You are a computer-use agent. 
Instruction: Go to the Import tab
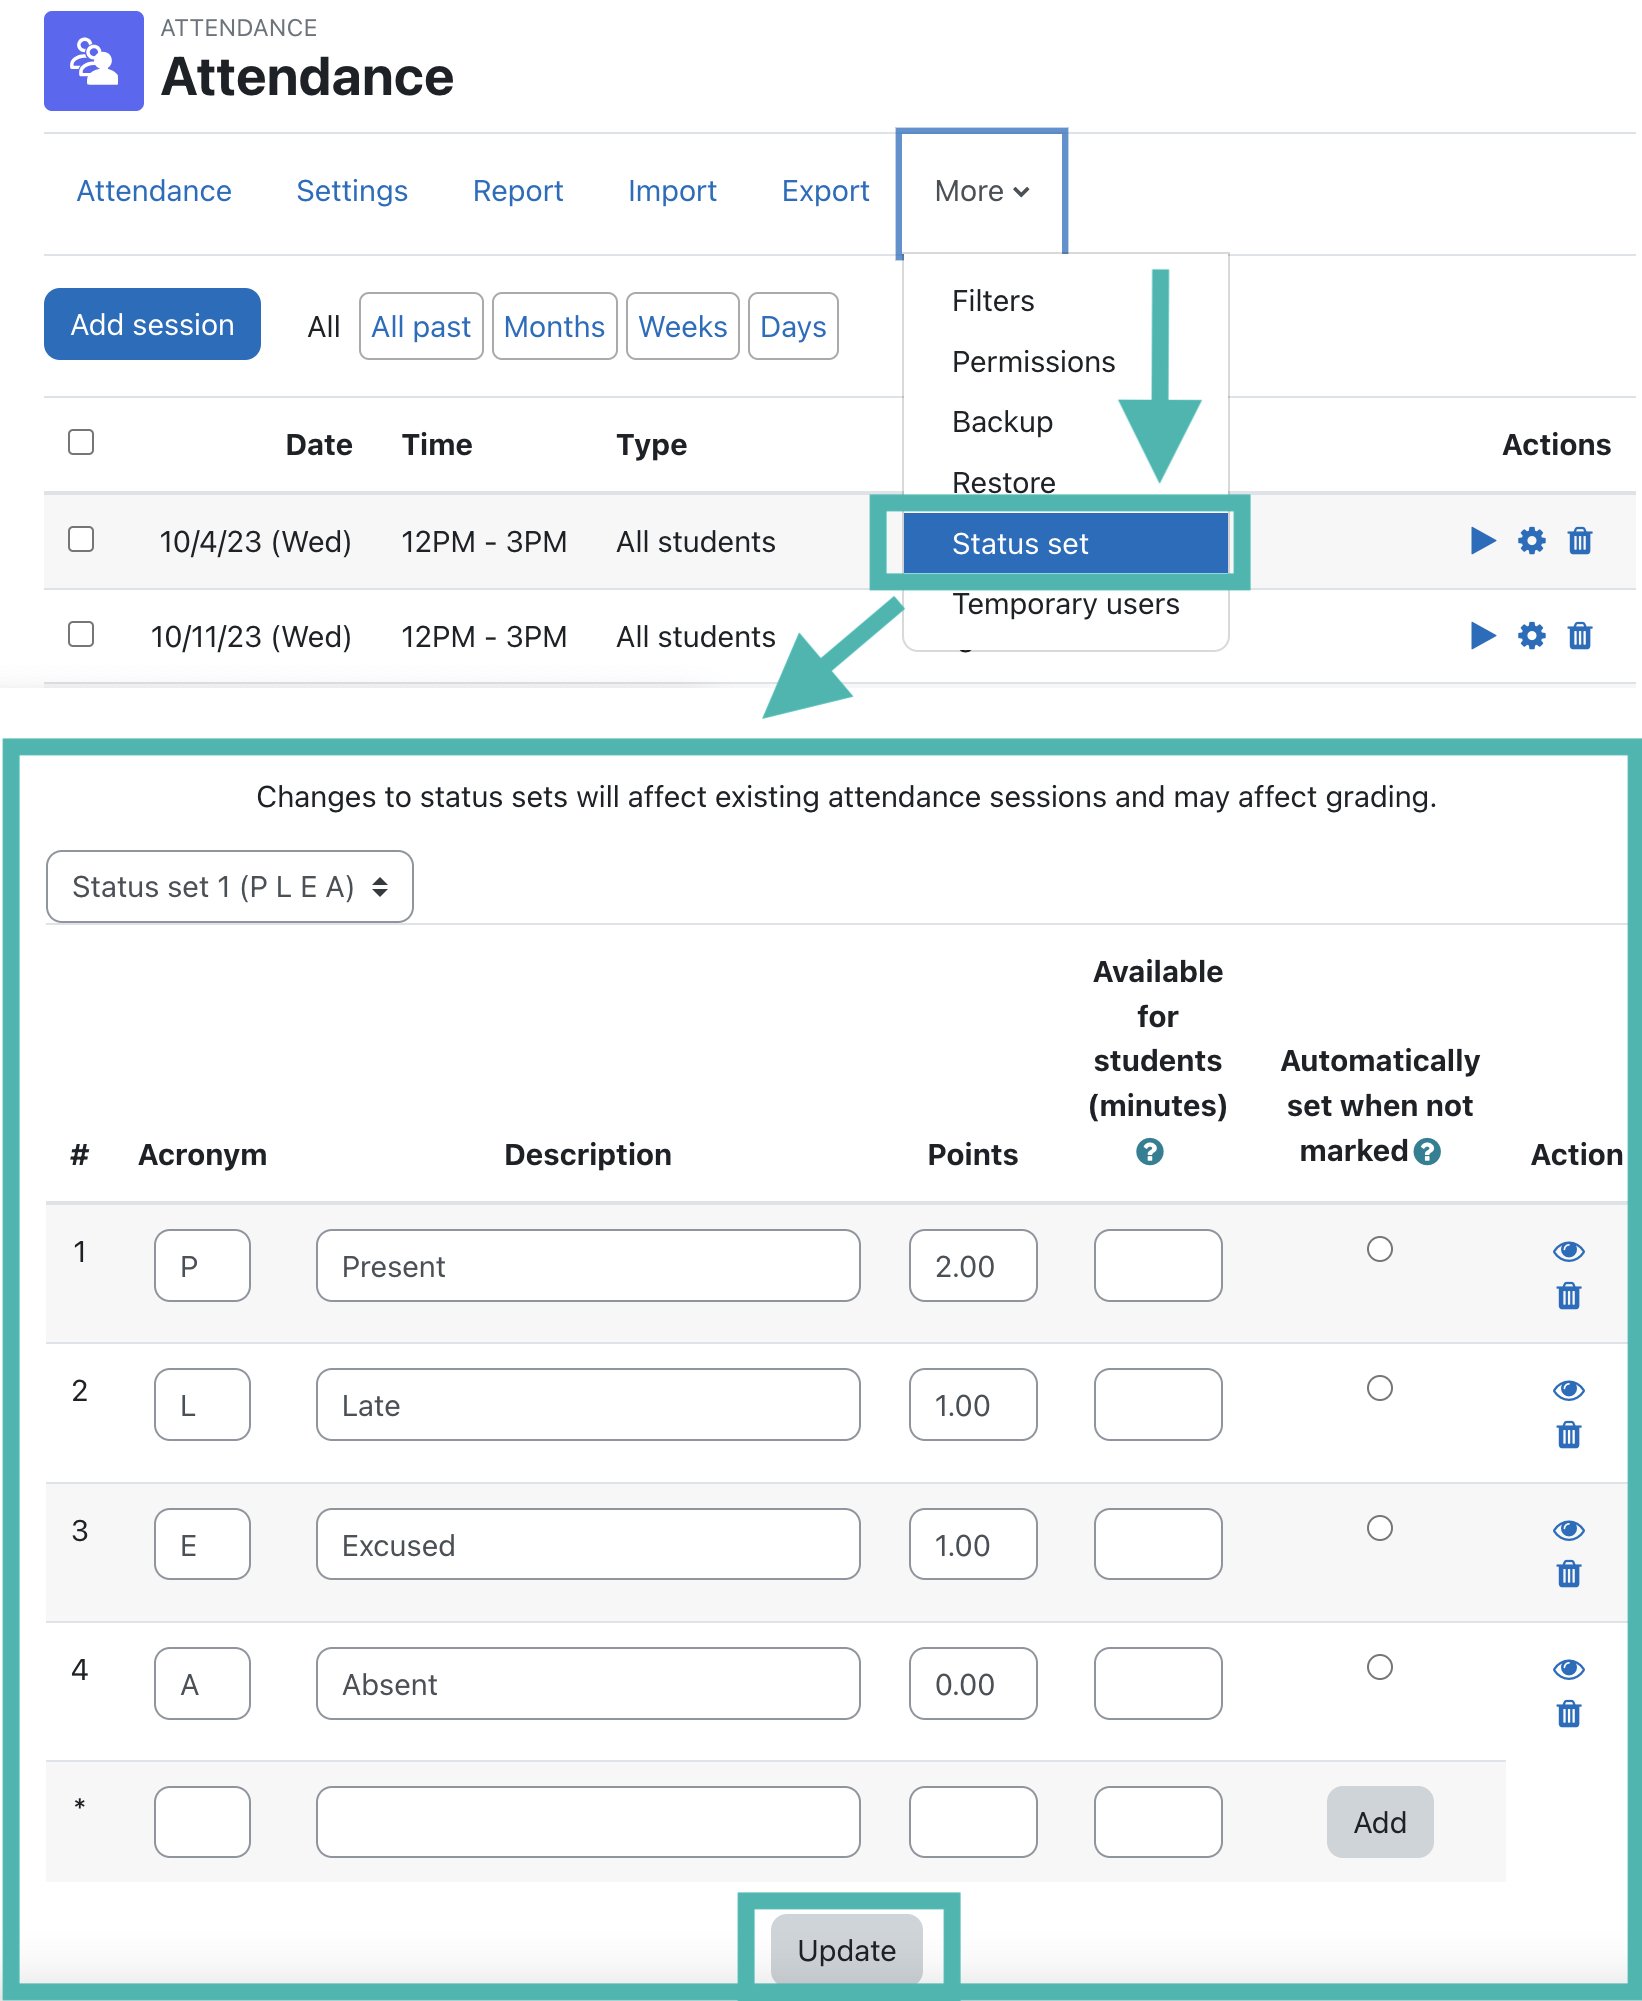672,191
